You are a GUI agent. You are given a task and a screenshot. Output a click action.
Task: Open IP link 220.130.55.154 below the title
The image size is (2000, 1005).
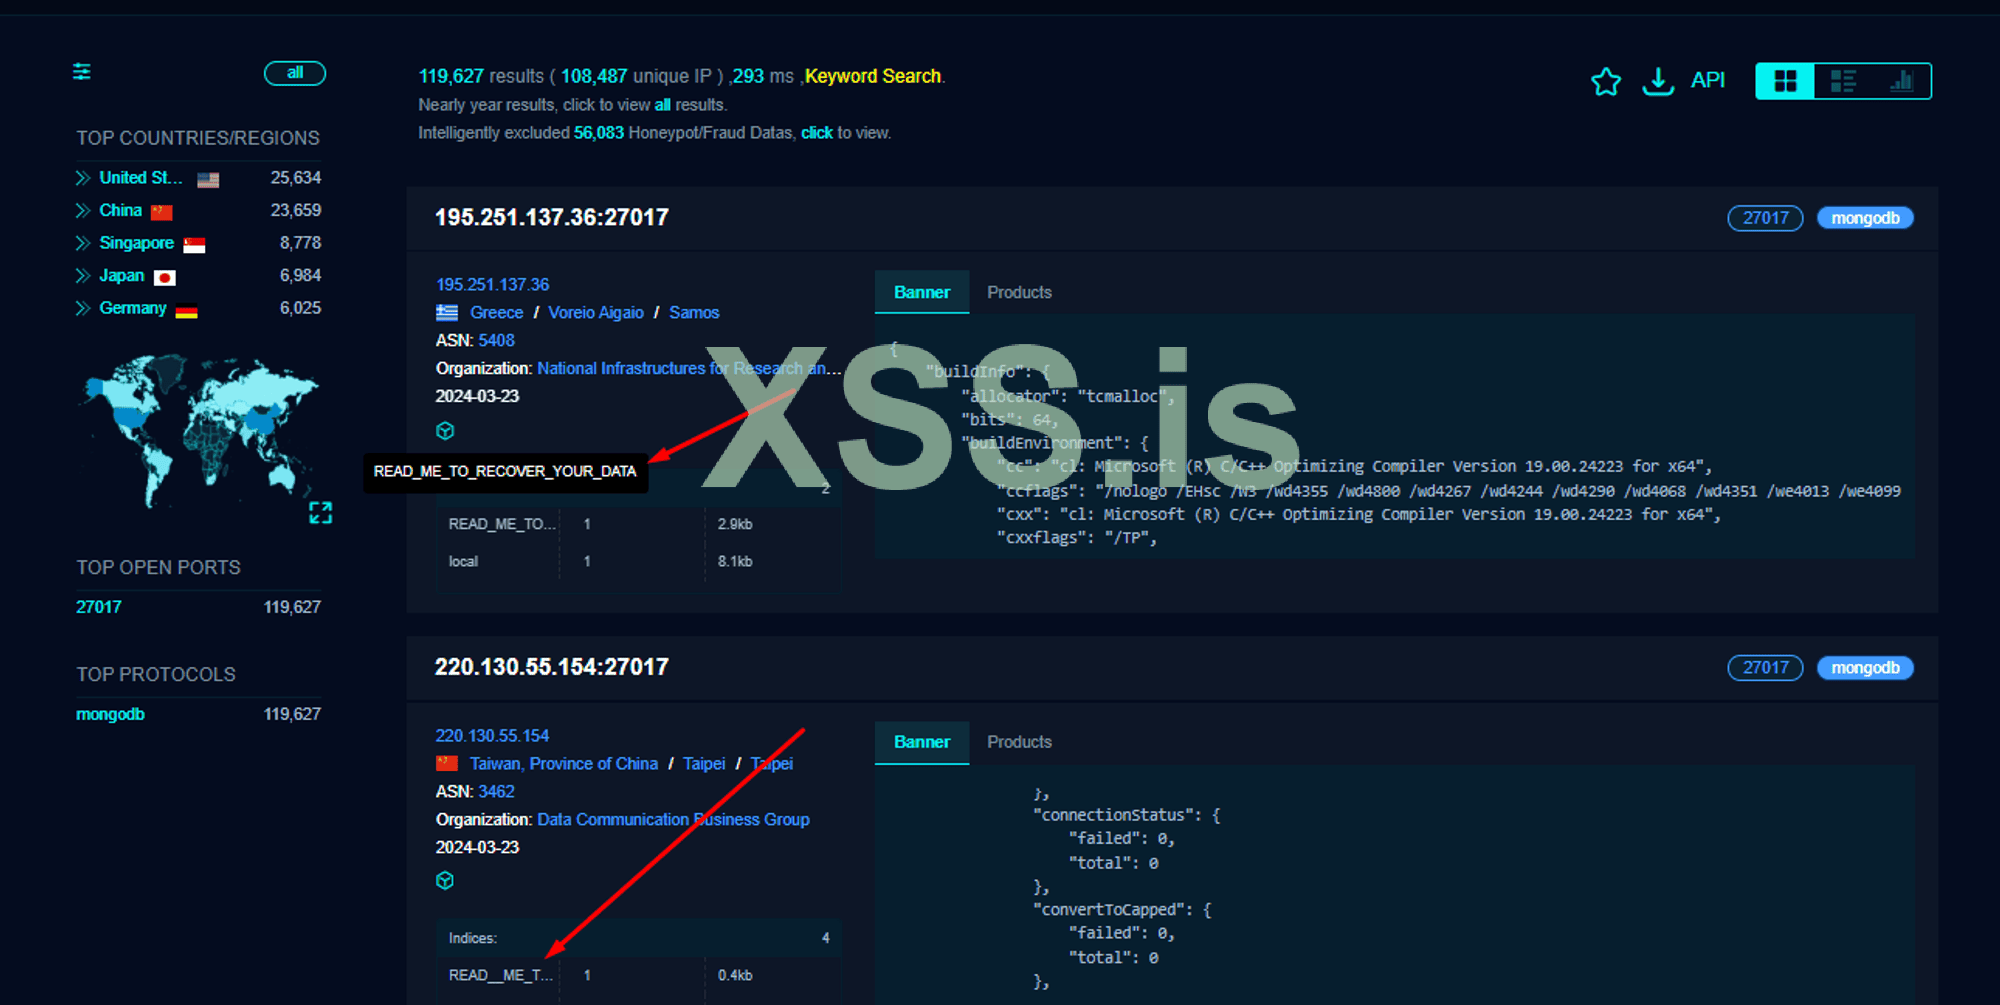(492, 736)
